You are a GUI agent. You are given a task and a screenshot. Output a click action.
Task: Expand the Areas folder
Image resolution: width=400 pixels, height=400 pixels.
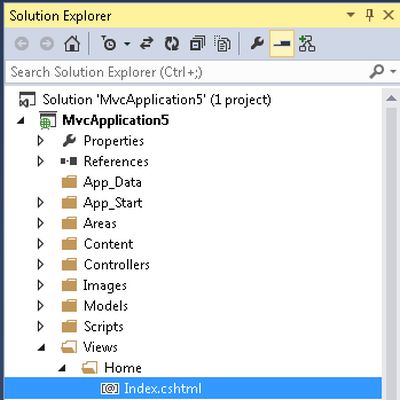tap(40, 223)
